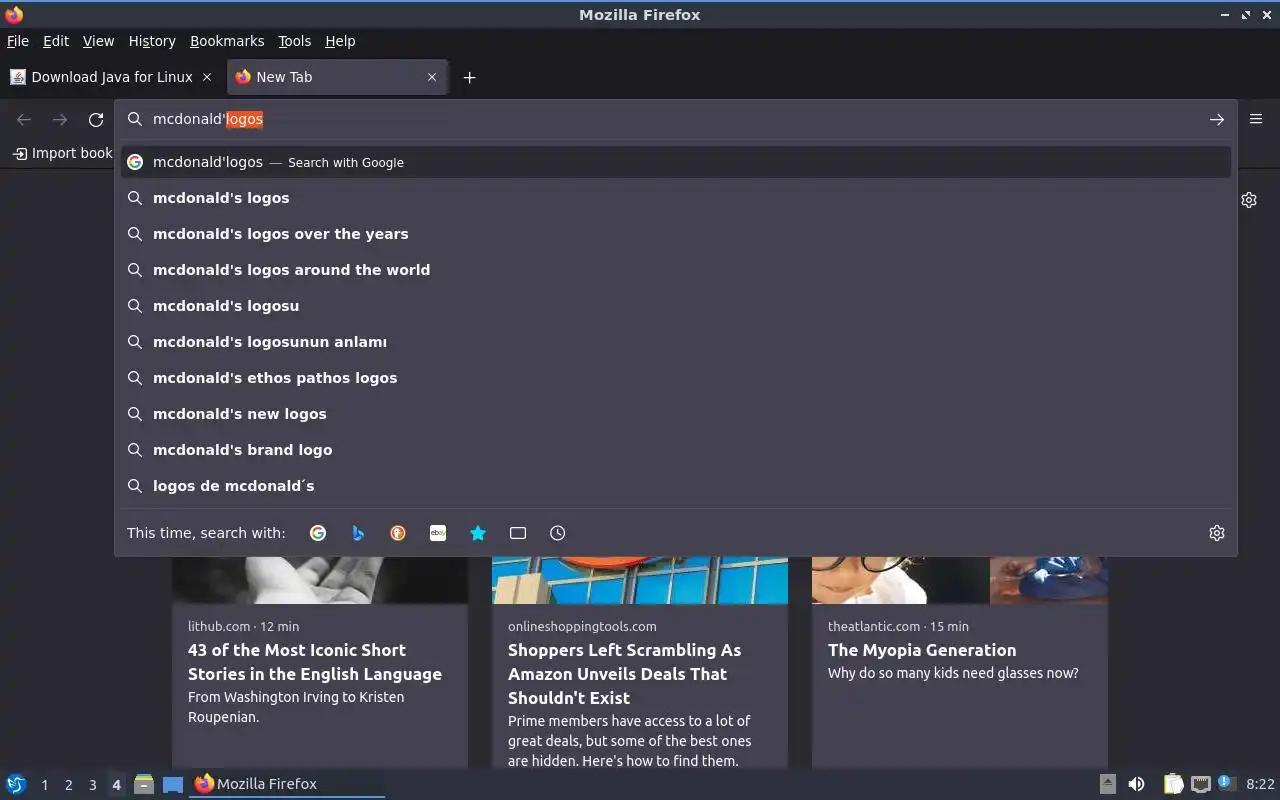Open the Tools menu

tap(295, 41)
